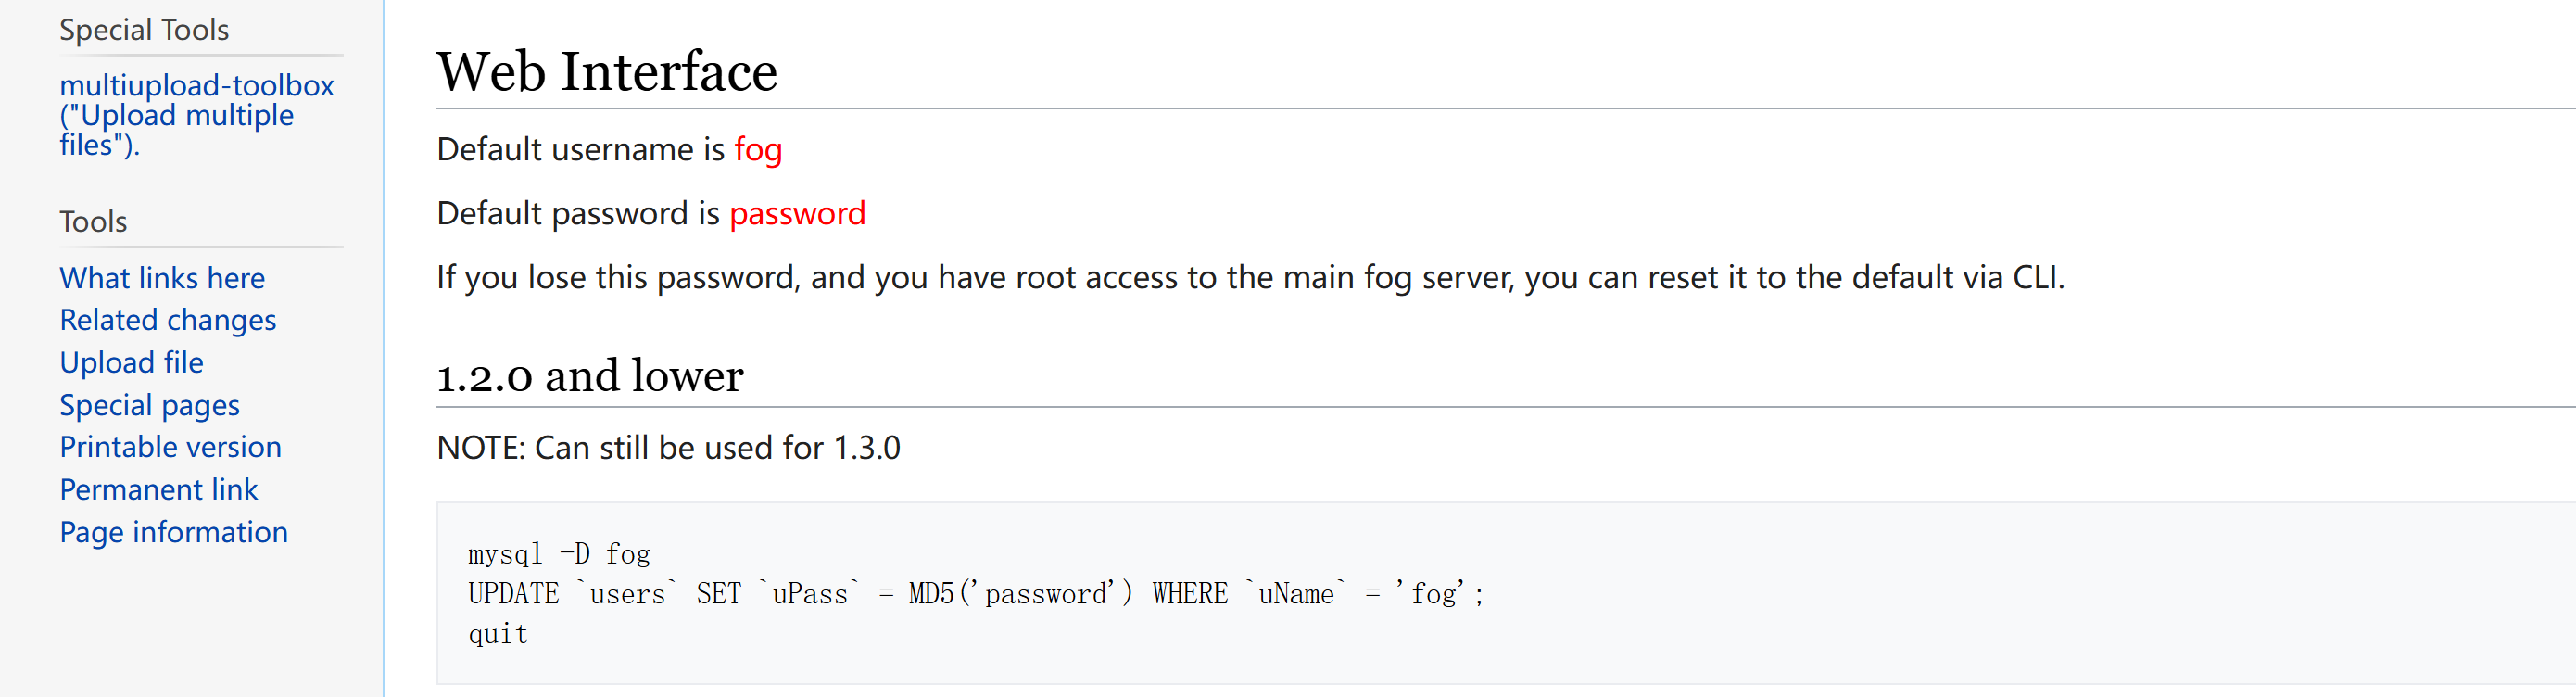
Task: Click the red fog username text
Action: point(758,149)
